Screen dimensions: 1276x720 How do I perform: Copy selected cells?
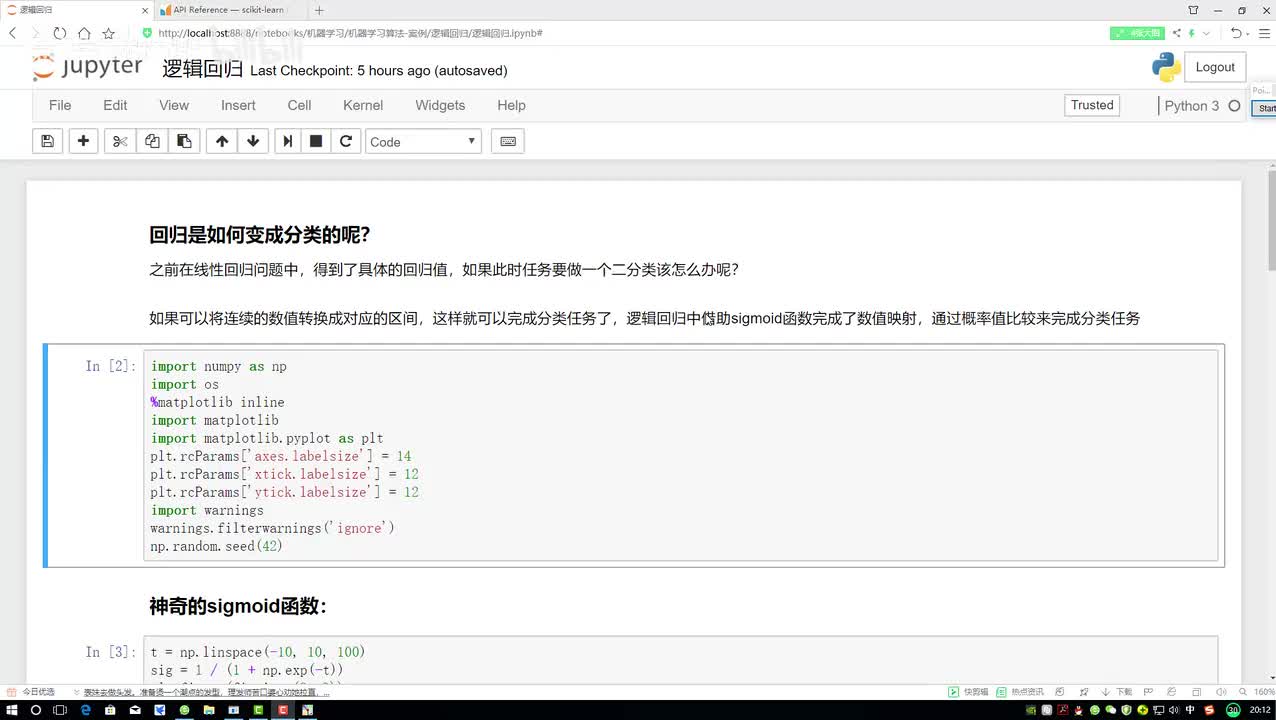point(152,141)
